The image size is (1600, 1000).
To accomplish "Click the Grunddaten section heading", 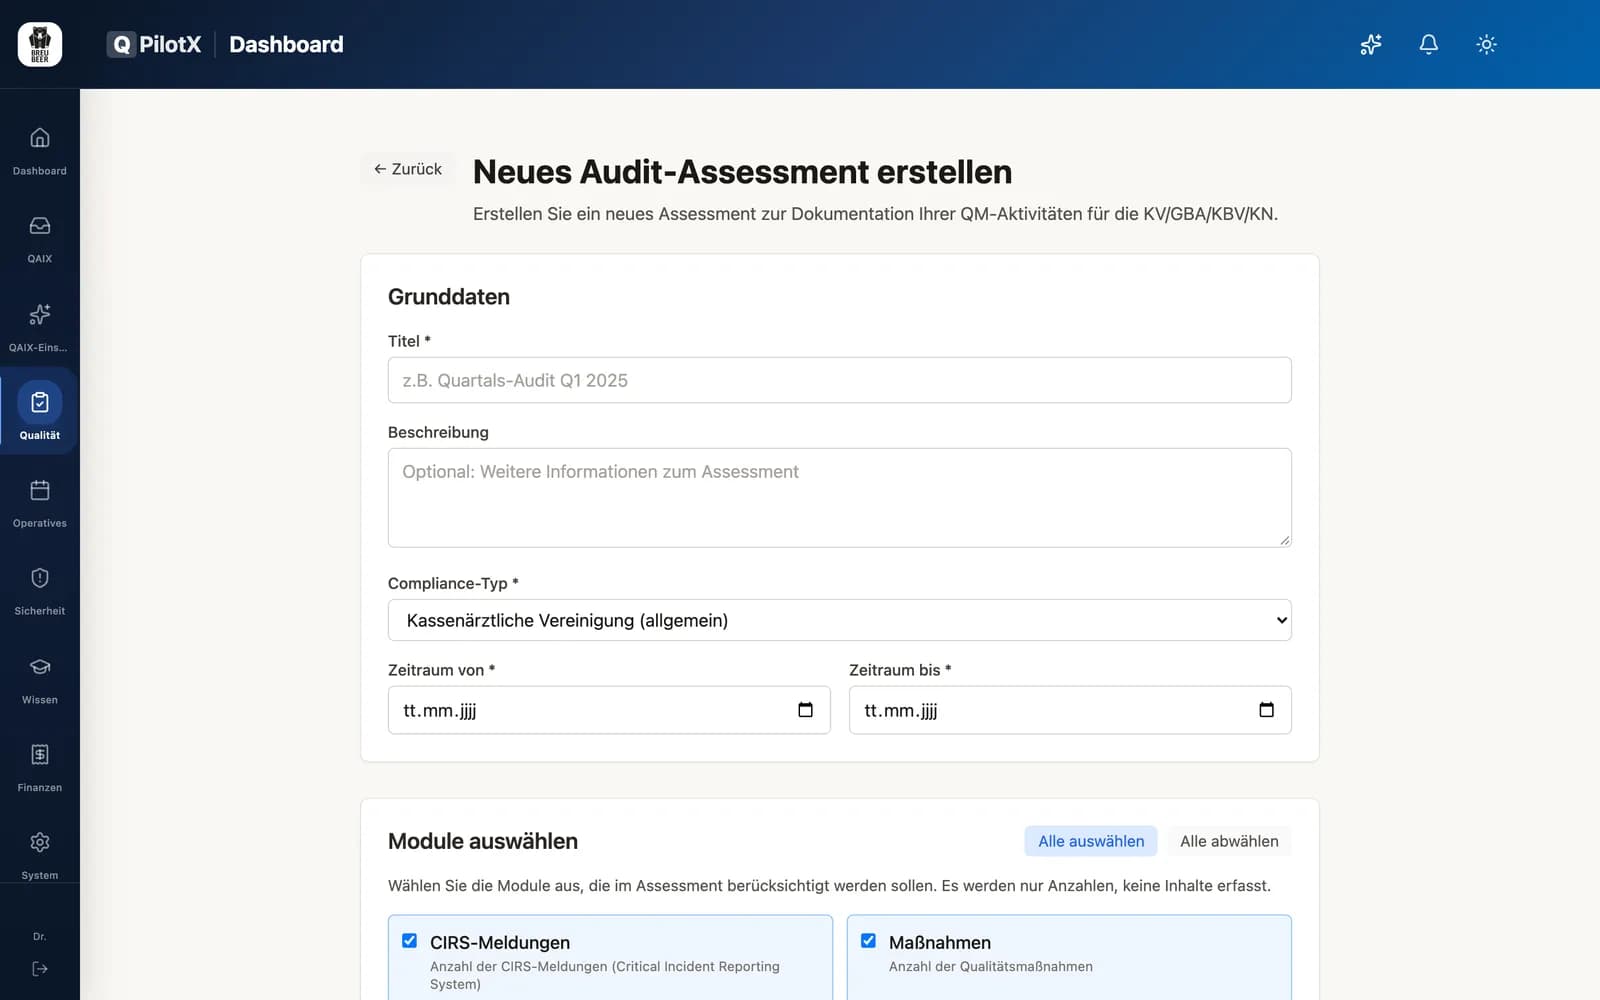I will click(449, 297).
